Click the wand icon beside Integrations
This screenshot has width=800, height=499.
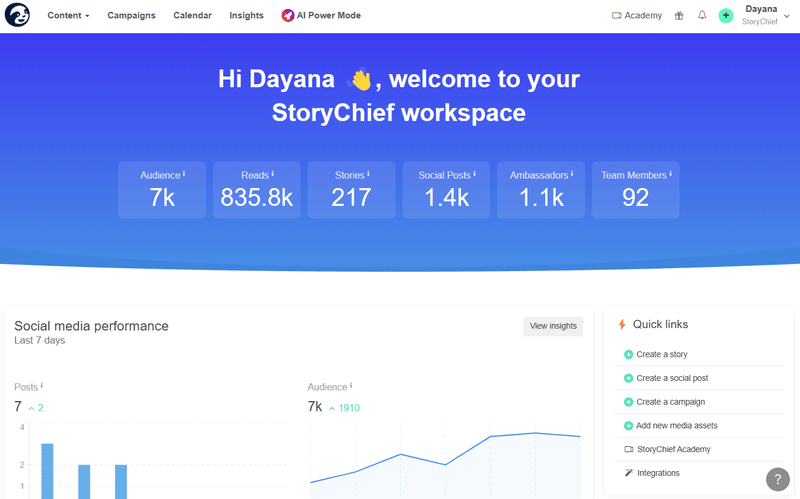click(x=629, y=472)
